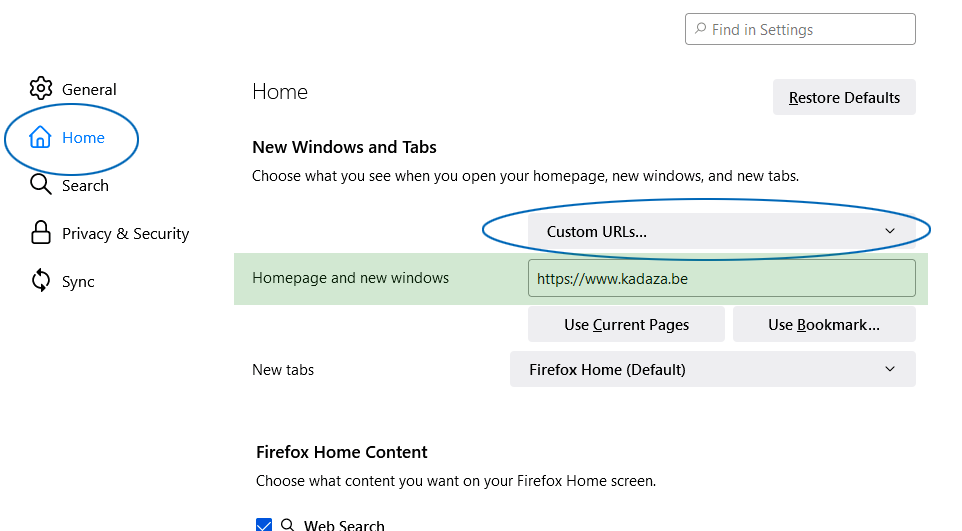962x531 pixels.
Task: Click the Restore Defaults button
Action: click(x=844, y=98)
